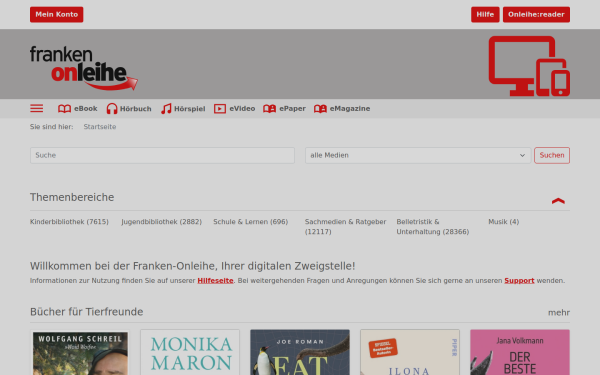Viewport: 600px width, 375px height.
Task: Open the hamburger navigation menu
Action: tap(37, 109)
